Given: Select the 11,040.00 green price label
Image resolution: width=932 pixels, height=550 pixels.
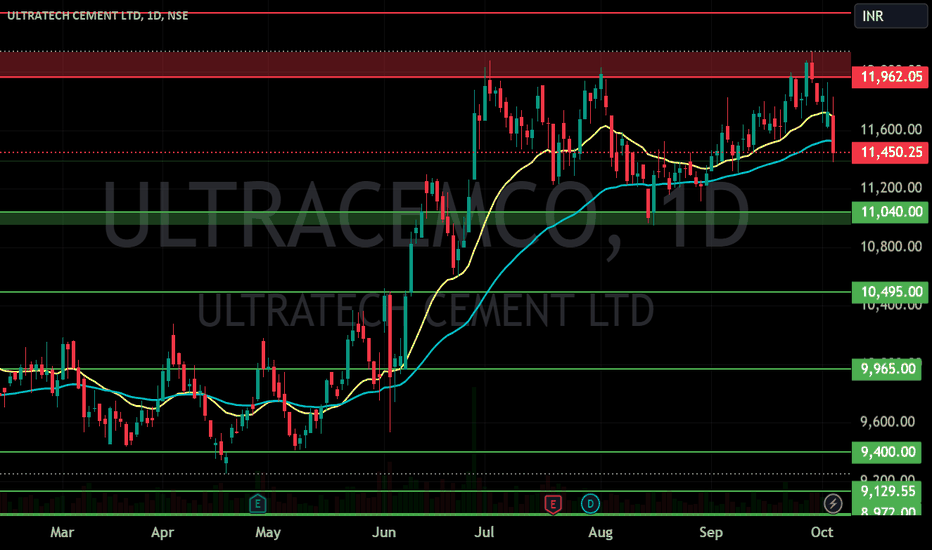Looking at the screenshot, I should coord(890,212).
